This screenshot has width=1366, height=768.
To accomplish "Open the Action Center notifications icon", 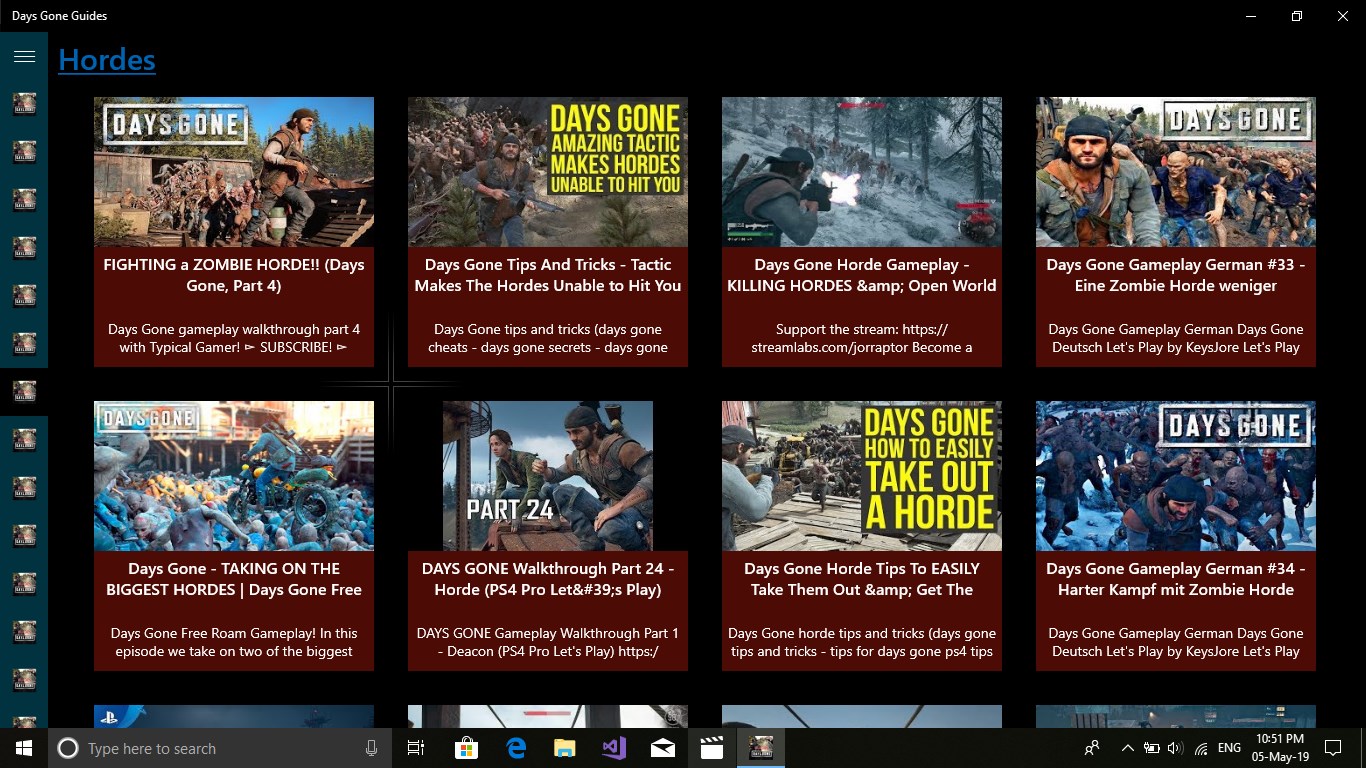I will click(x=1333, y=748).
